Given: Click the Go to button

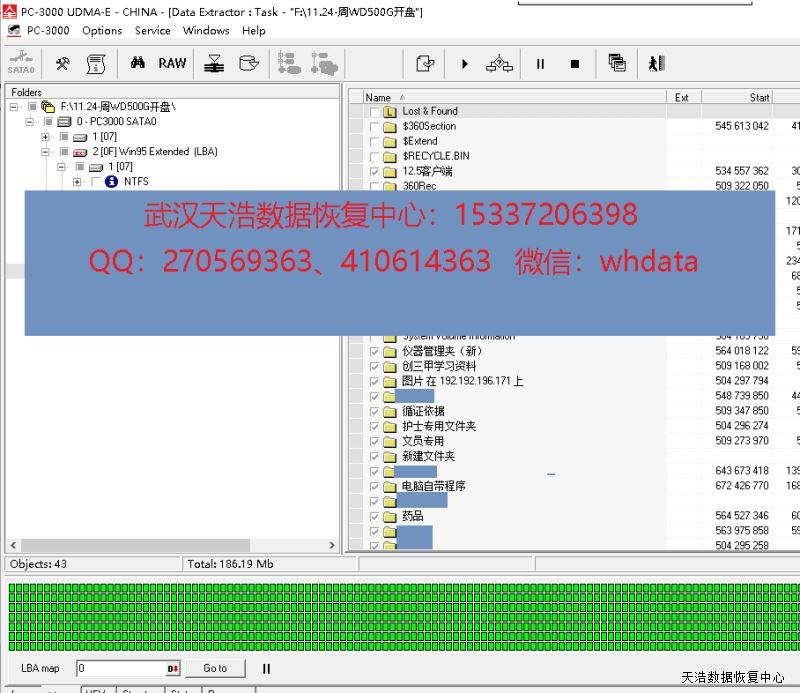Looking at the screenshot, I should [215, 668].
